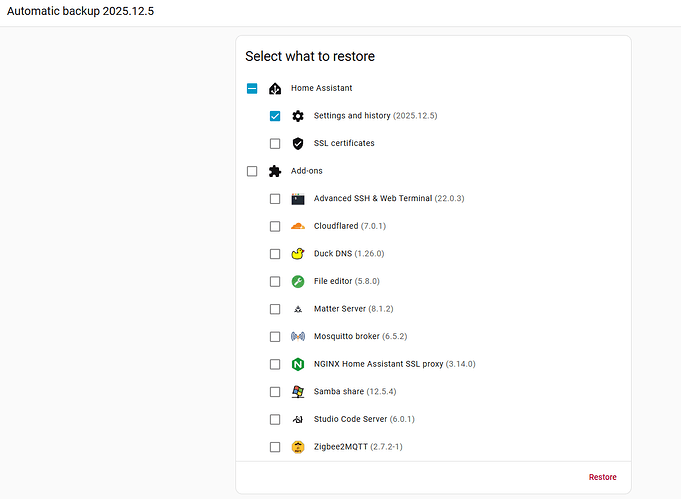Click the Cloudflared cloud icon
681x499 pixels.
coord(298,226)
